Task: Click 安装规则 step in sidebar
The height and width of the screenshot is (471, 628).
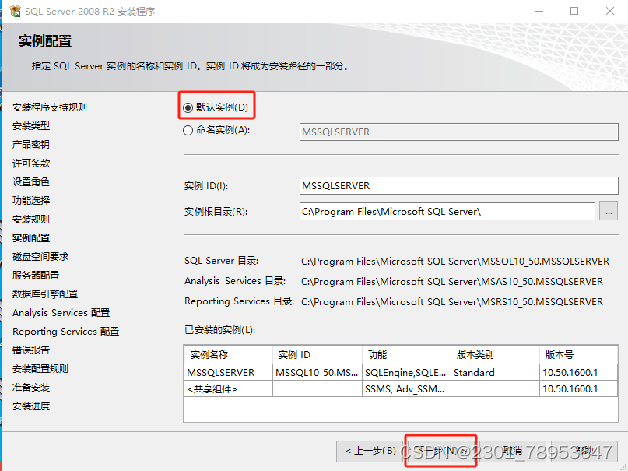Action: coord(31,219)
